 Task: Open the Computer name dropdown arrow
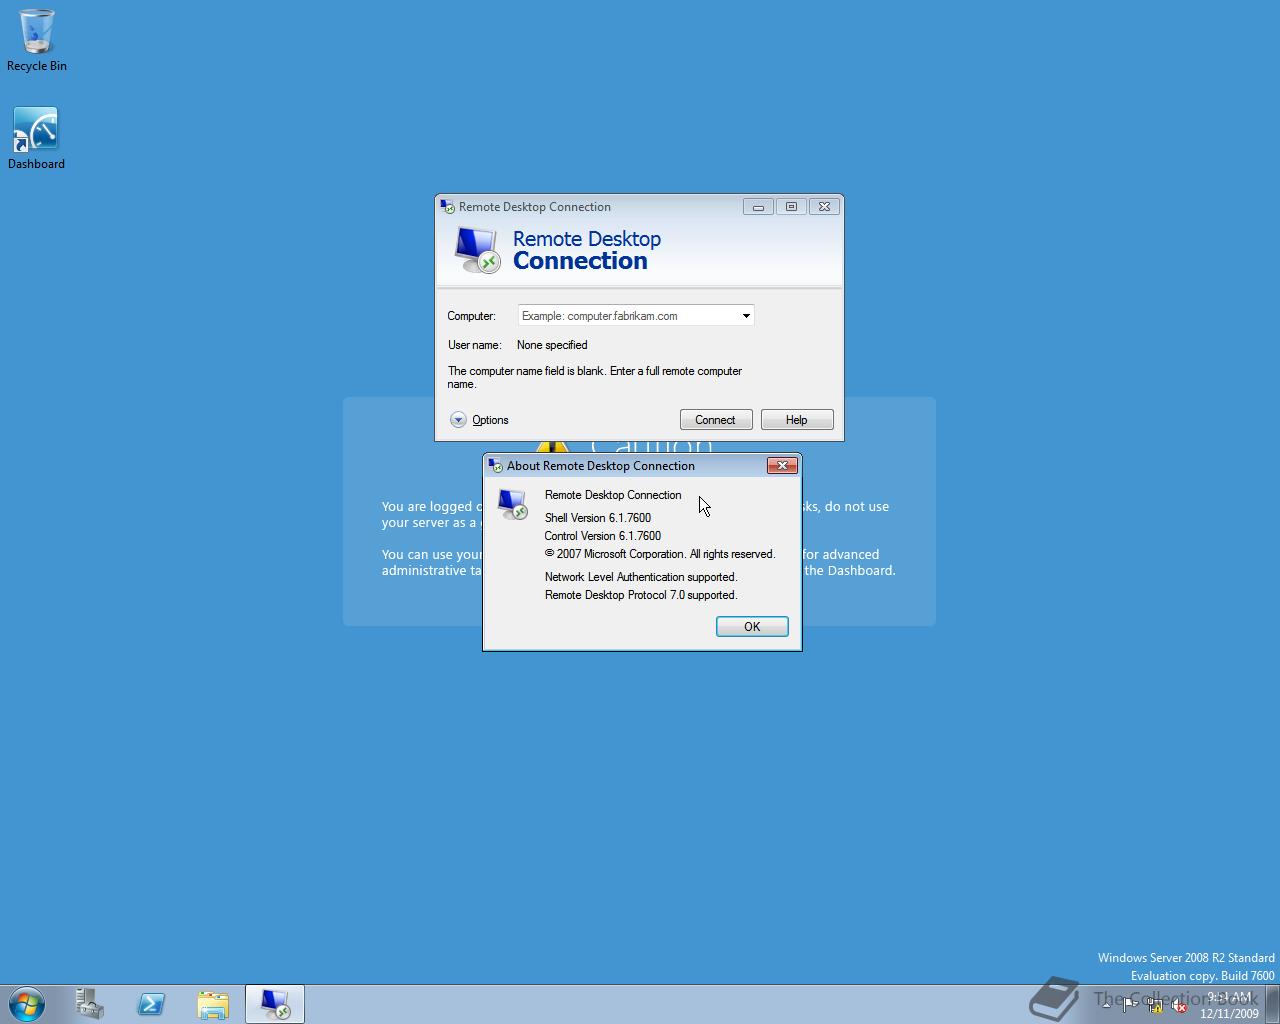pyautogui.click(x=746, y=316)
